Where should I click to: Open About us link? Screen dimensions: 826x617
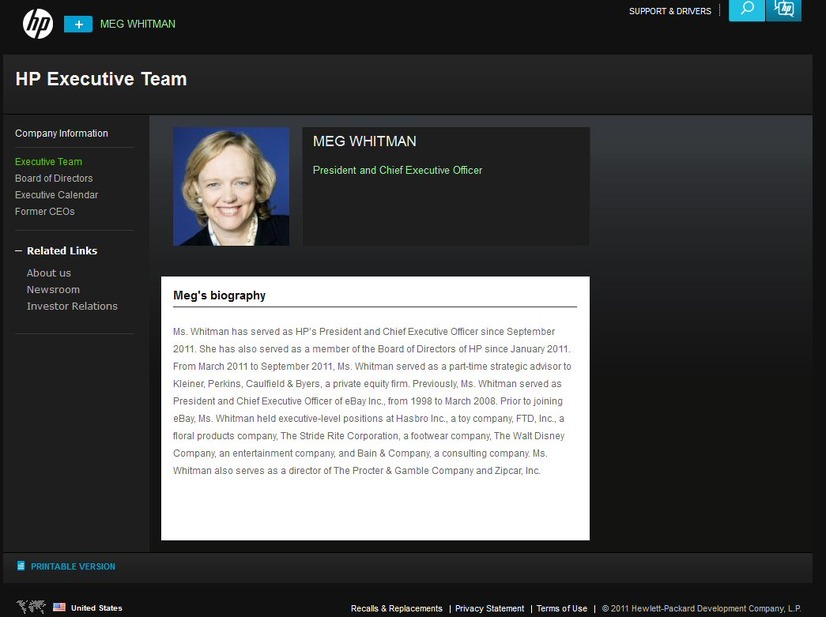point(49,273)
